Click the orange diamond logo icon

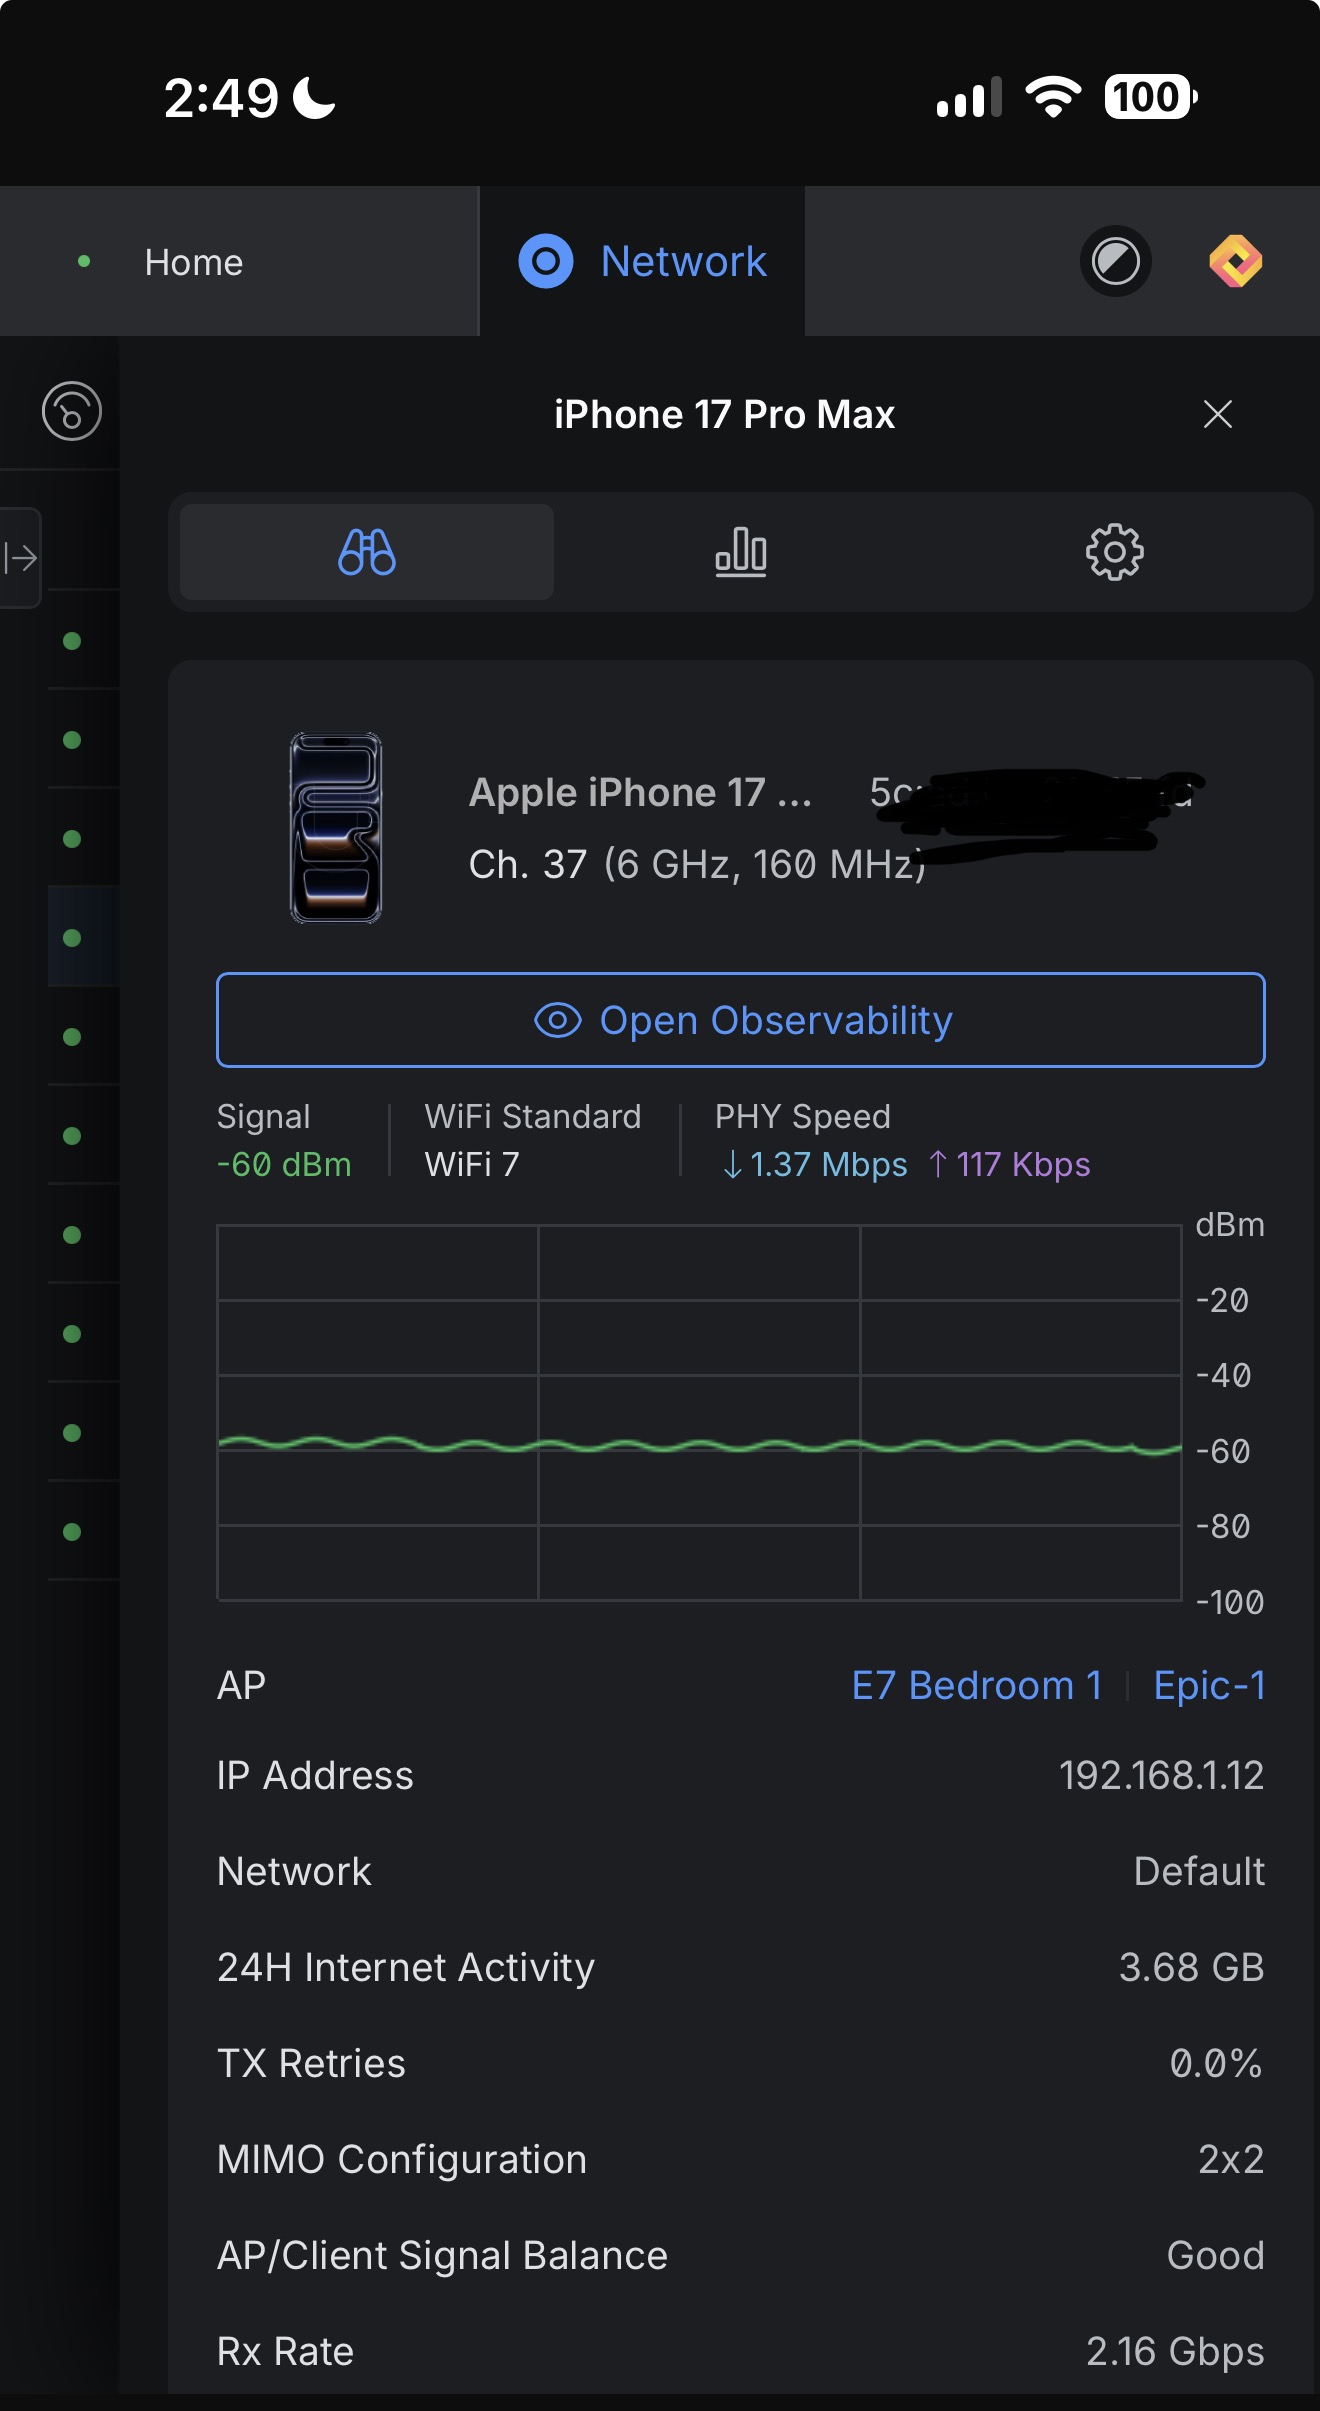coord(1236,262)
